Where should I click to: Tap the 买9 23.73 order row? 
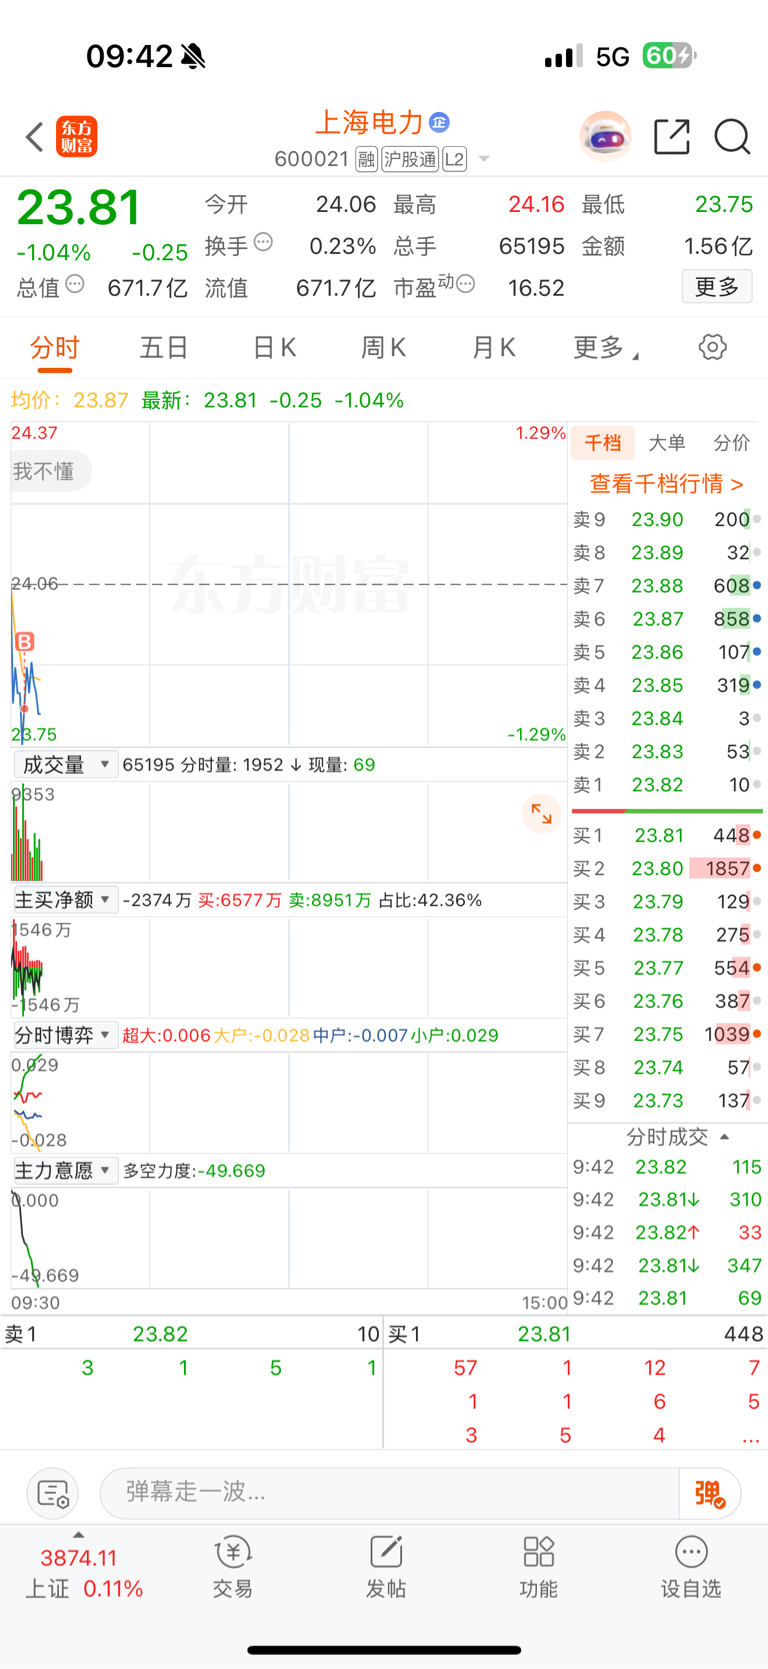point(668,1101)
